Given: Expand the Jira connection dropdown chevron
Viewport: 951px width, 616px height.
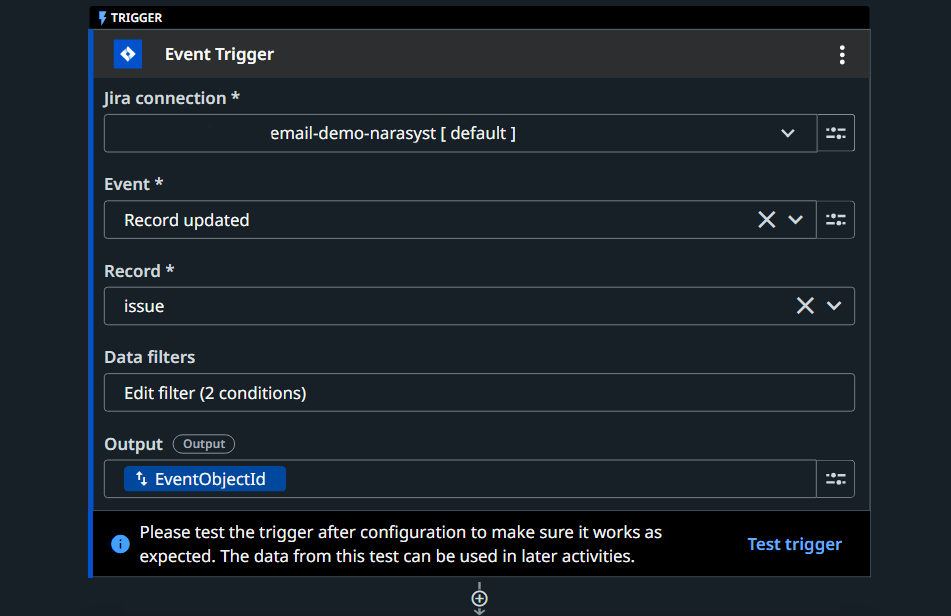Looking at the screenshot, I should [x=787, y=133].
